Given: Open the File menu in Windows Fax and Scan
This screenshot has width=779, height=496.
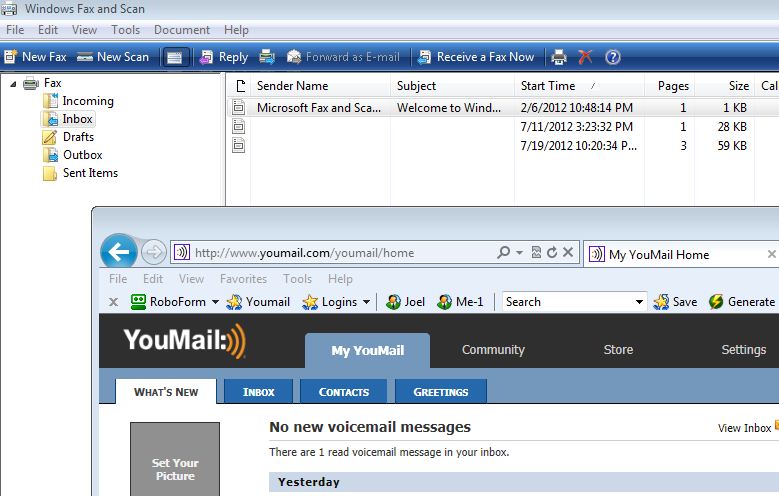Looking at the screenshot, I should click(x=15, y=30).
